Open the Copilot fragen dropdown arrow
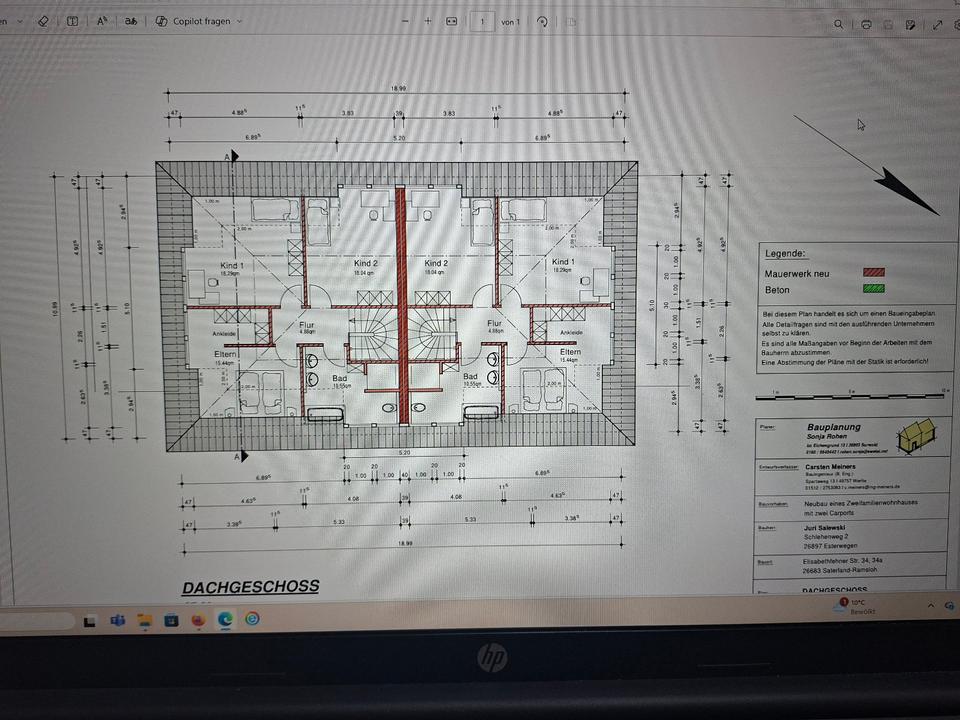Viewport: 960px width, 720px height. (240, 21)
